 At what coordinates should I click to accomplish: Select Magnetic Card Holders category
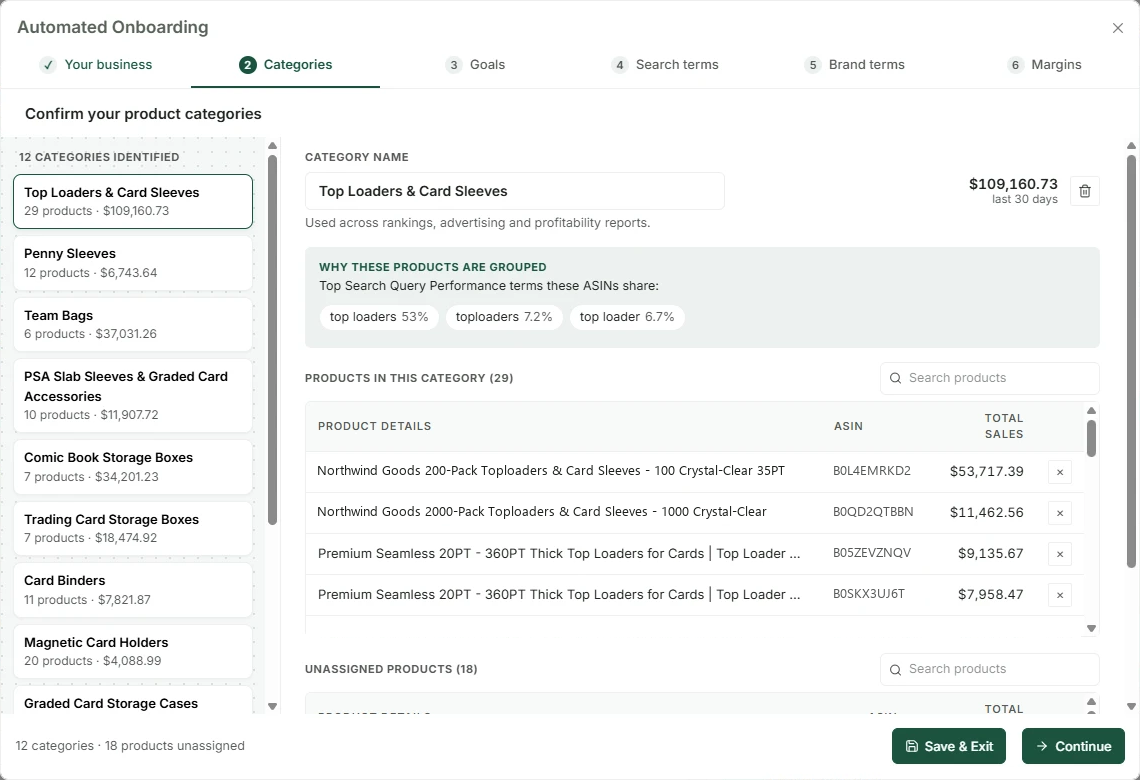point(133,651)
